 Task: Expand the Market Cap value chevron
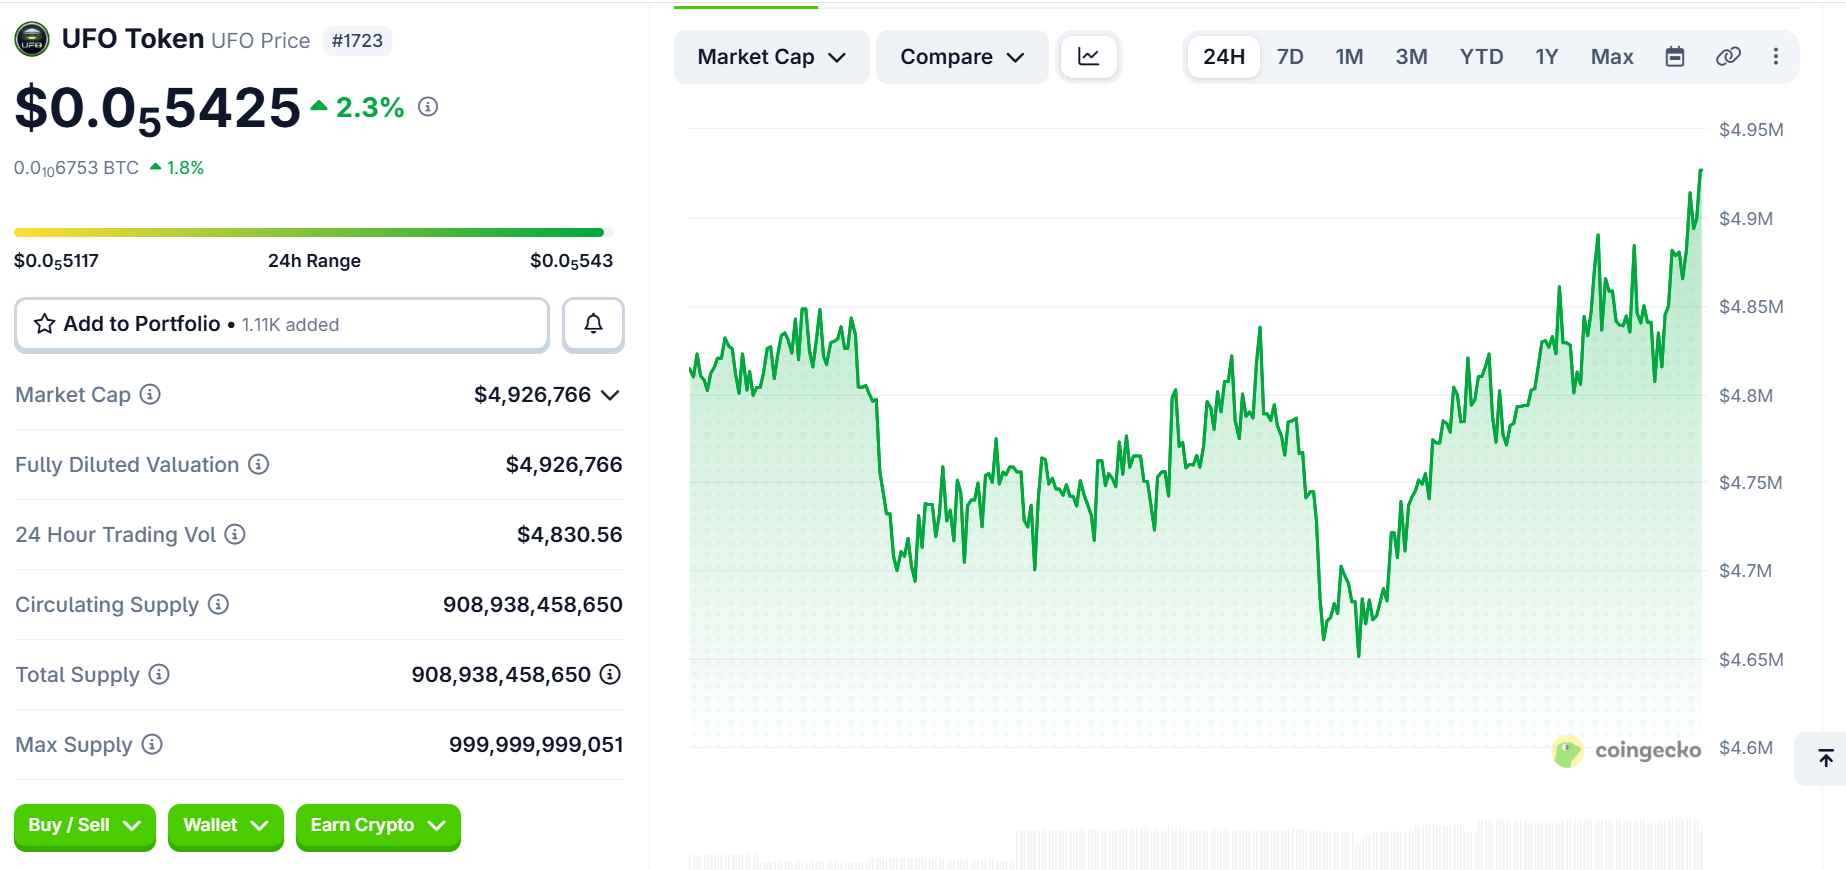610,395
